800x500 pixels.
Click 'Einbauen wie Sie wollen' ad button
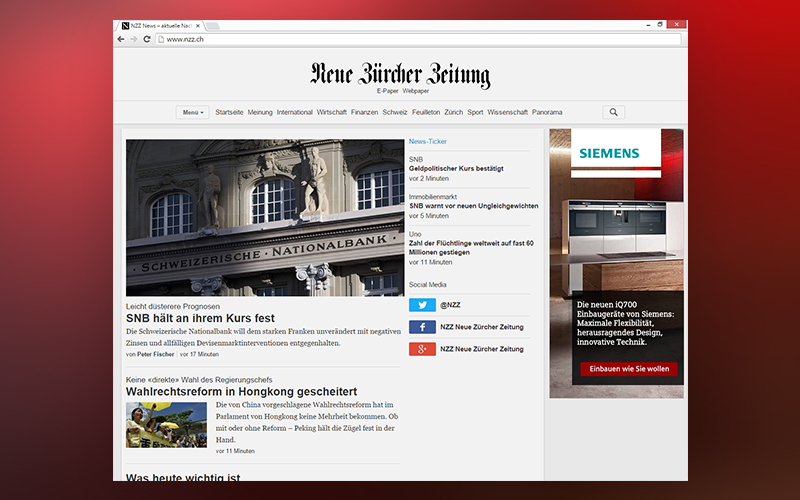(x=628, y=369)
